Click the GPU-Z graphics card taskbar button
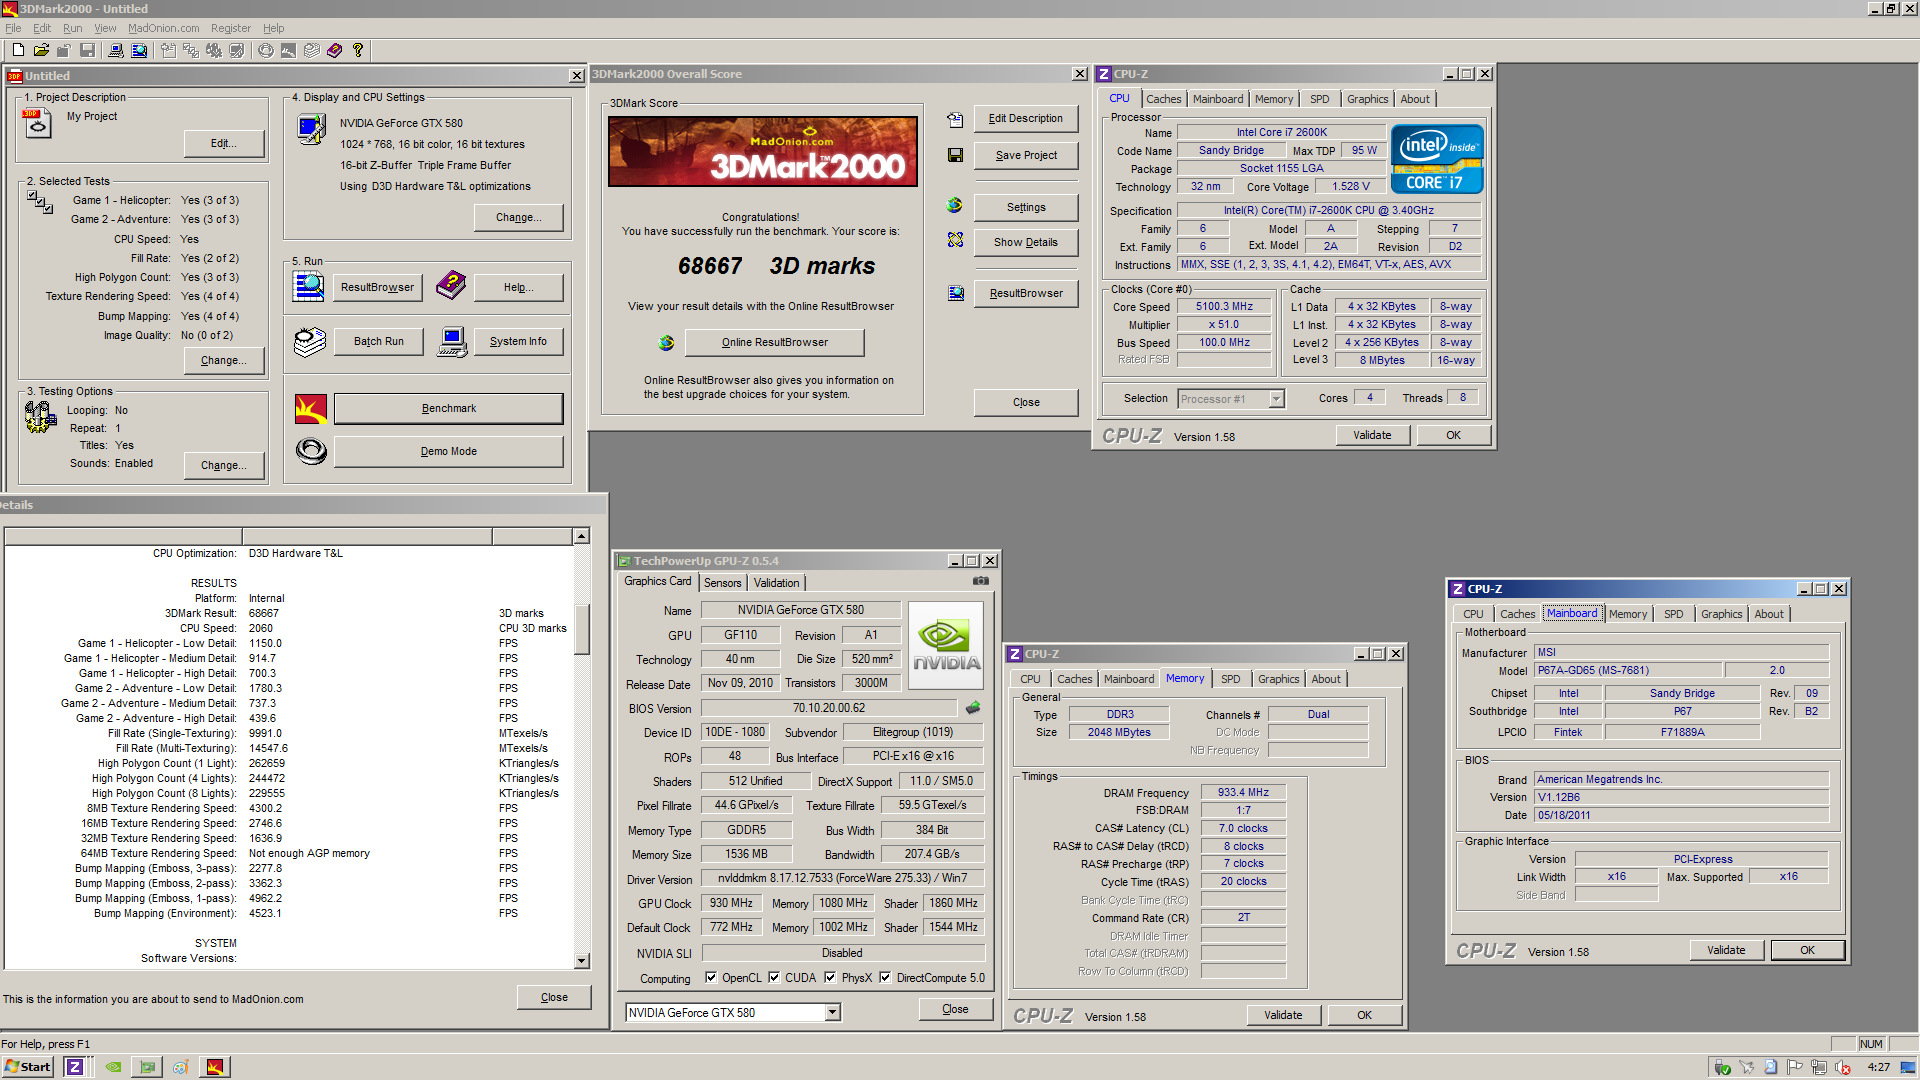 (148, 1067)
